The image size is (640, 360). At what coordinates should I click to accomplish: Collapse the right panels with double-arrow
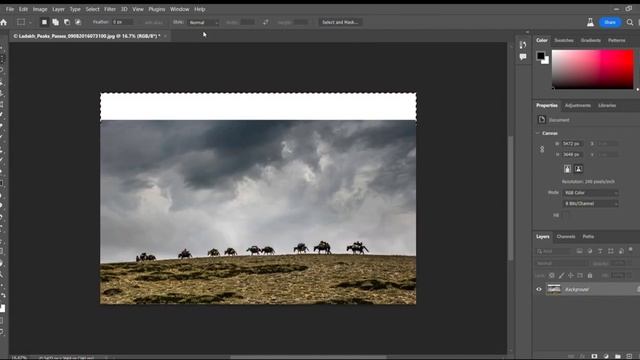(527, 32)
